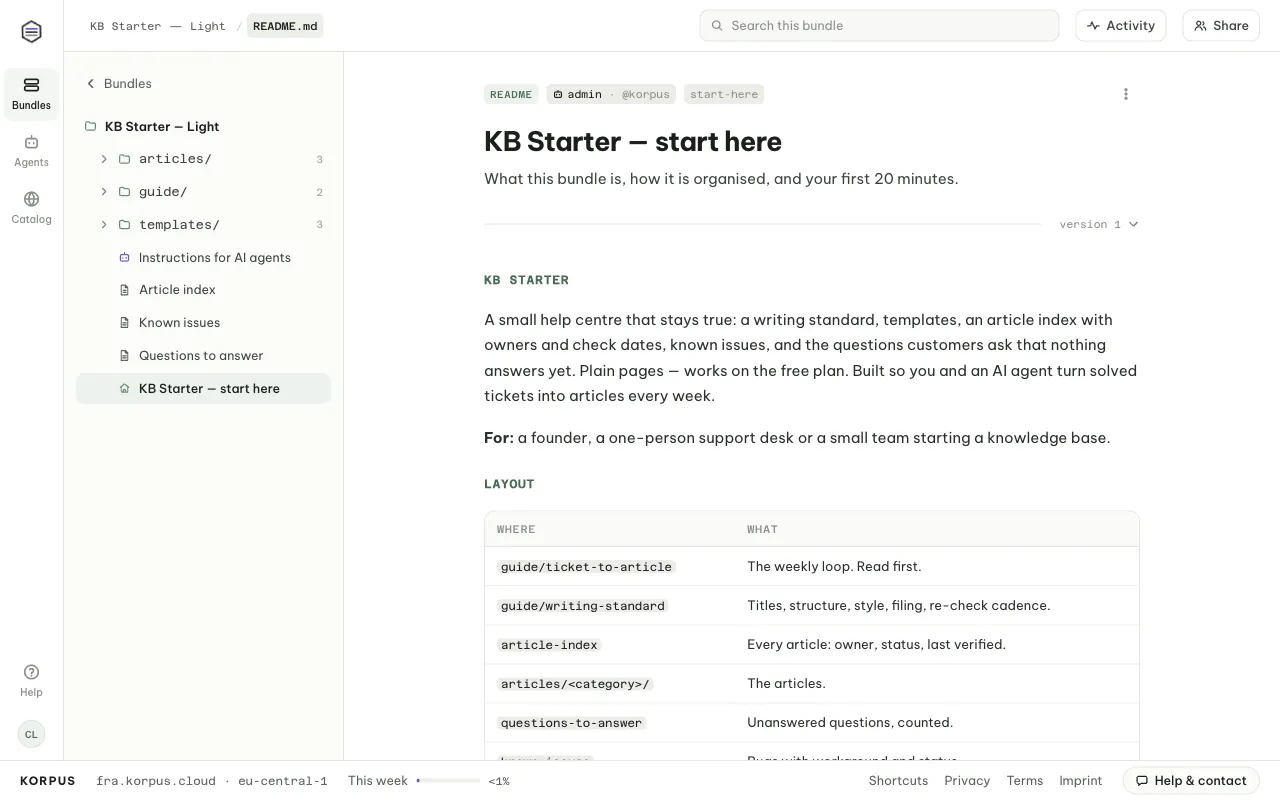Open Help & contact button

click(1191, 781)
